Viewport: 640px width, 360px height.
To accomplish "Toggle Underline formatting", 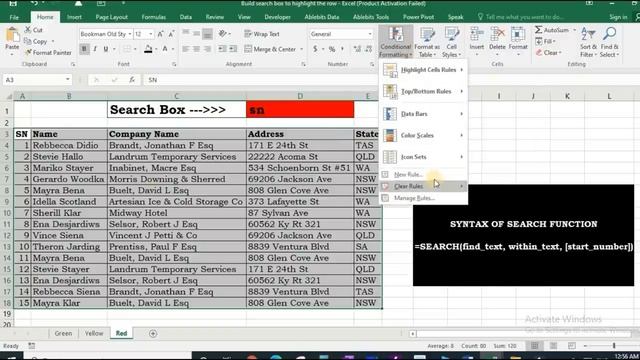I will coord(106,49).
